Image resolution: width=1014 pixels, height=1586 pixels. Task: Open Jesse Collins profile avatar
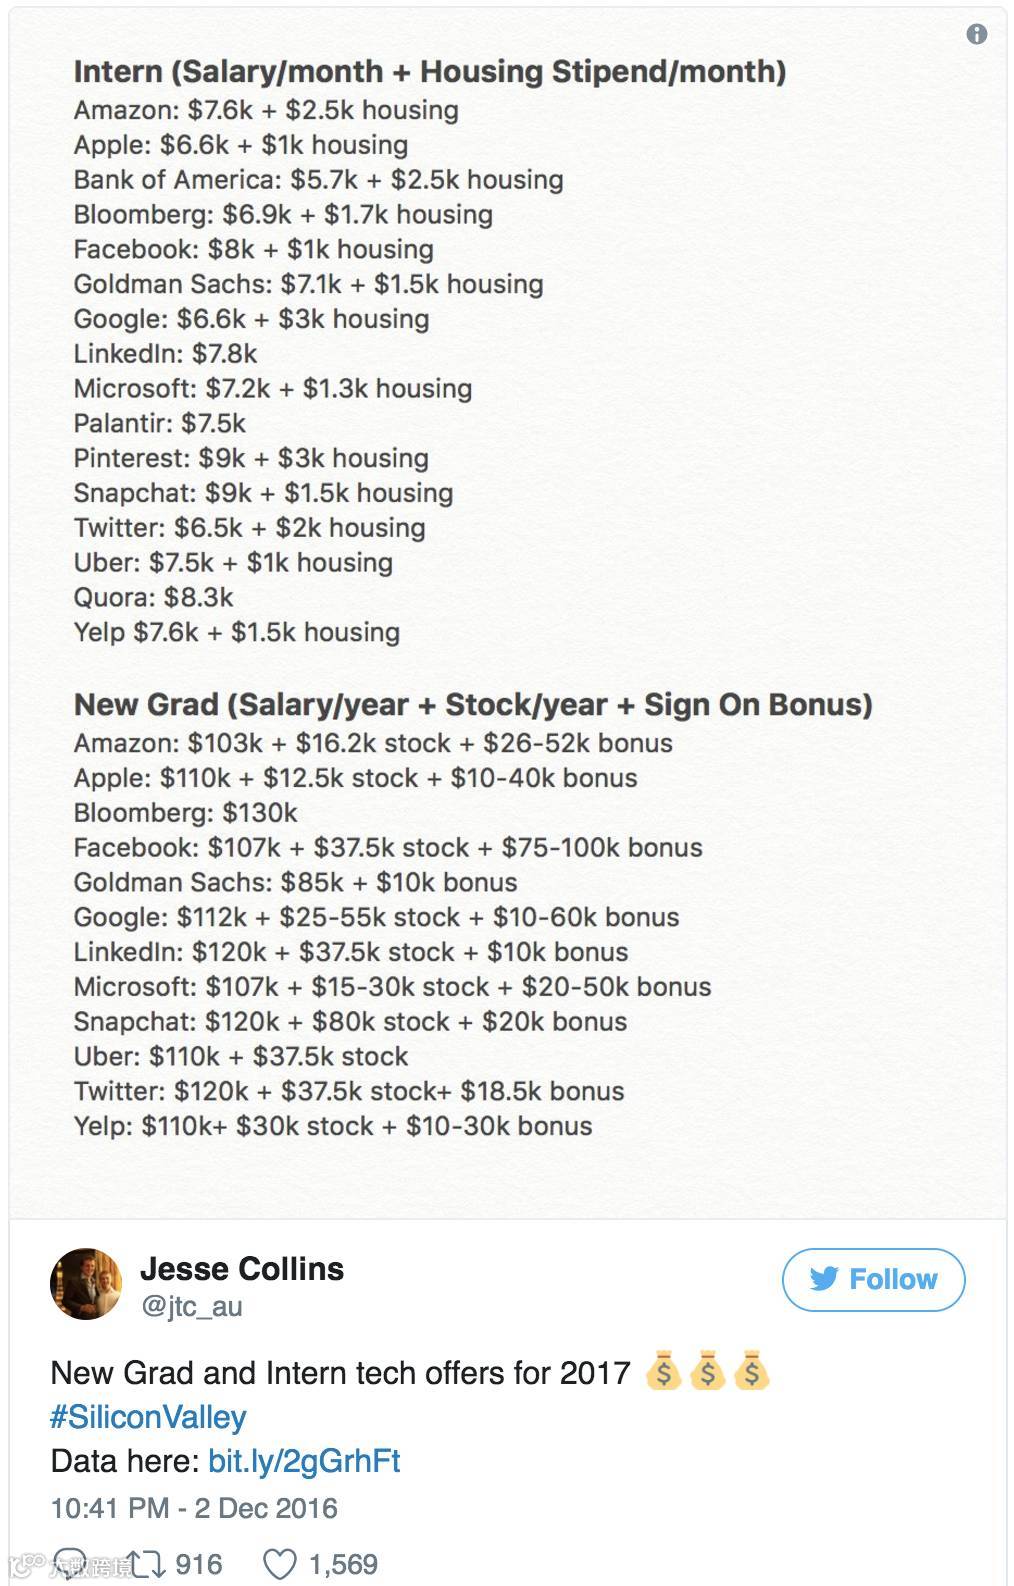pyautogui.click(x=86, y=1284)
